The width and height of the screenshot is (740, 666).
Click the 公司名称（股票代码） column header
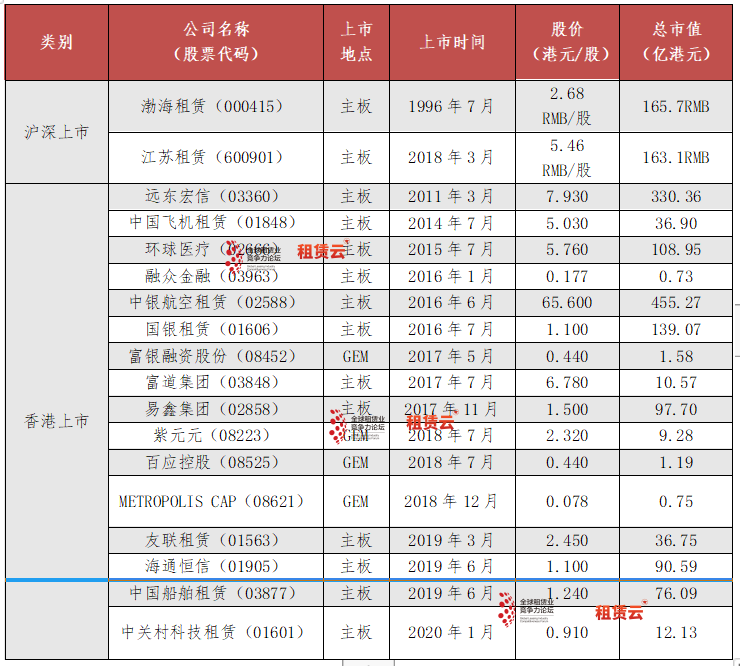coord(216,42)
